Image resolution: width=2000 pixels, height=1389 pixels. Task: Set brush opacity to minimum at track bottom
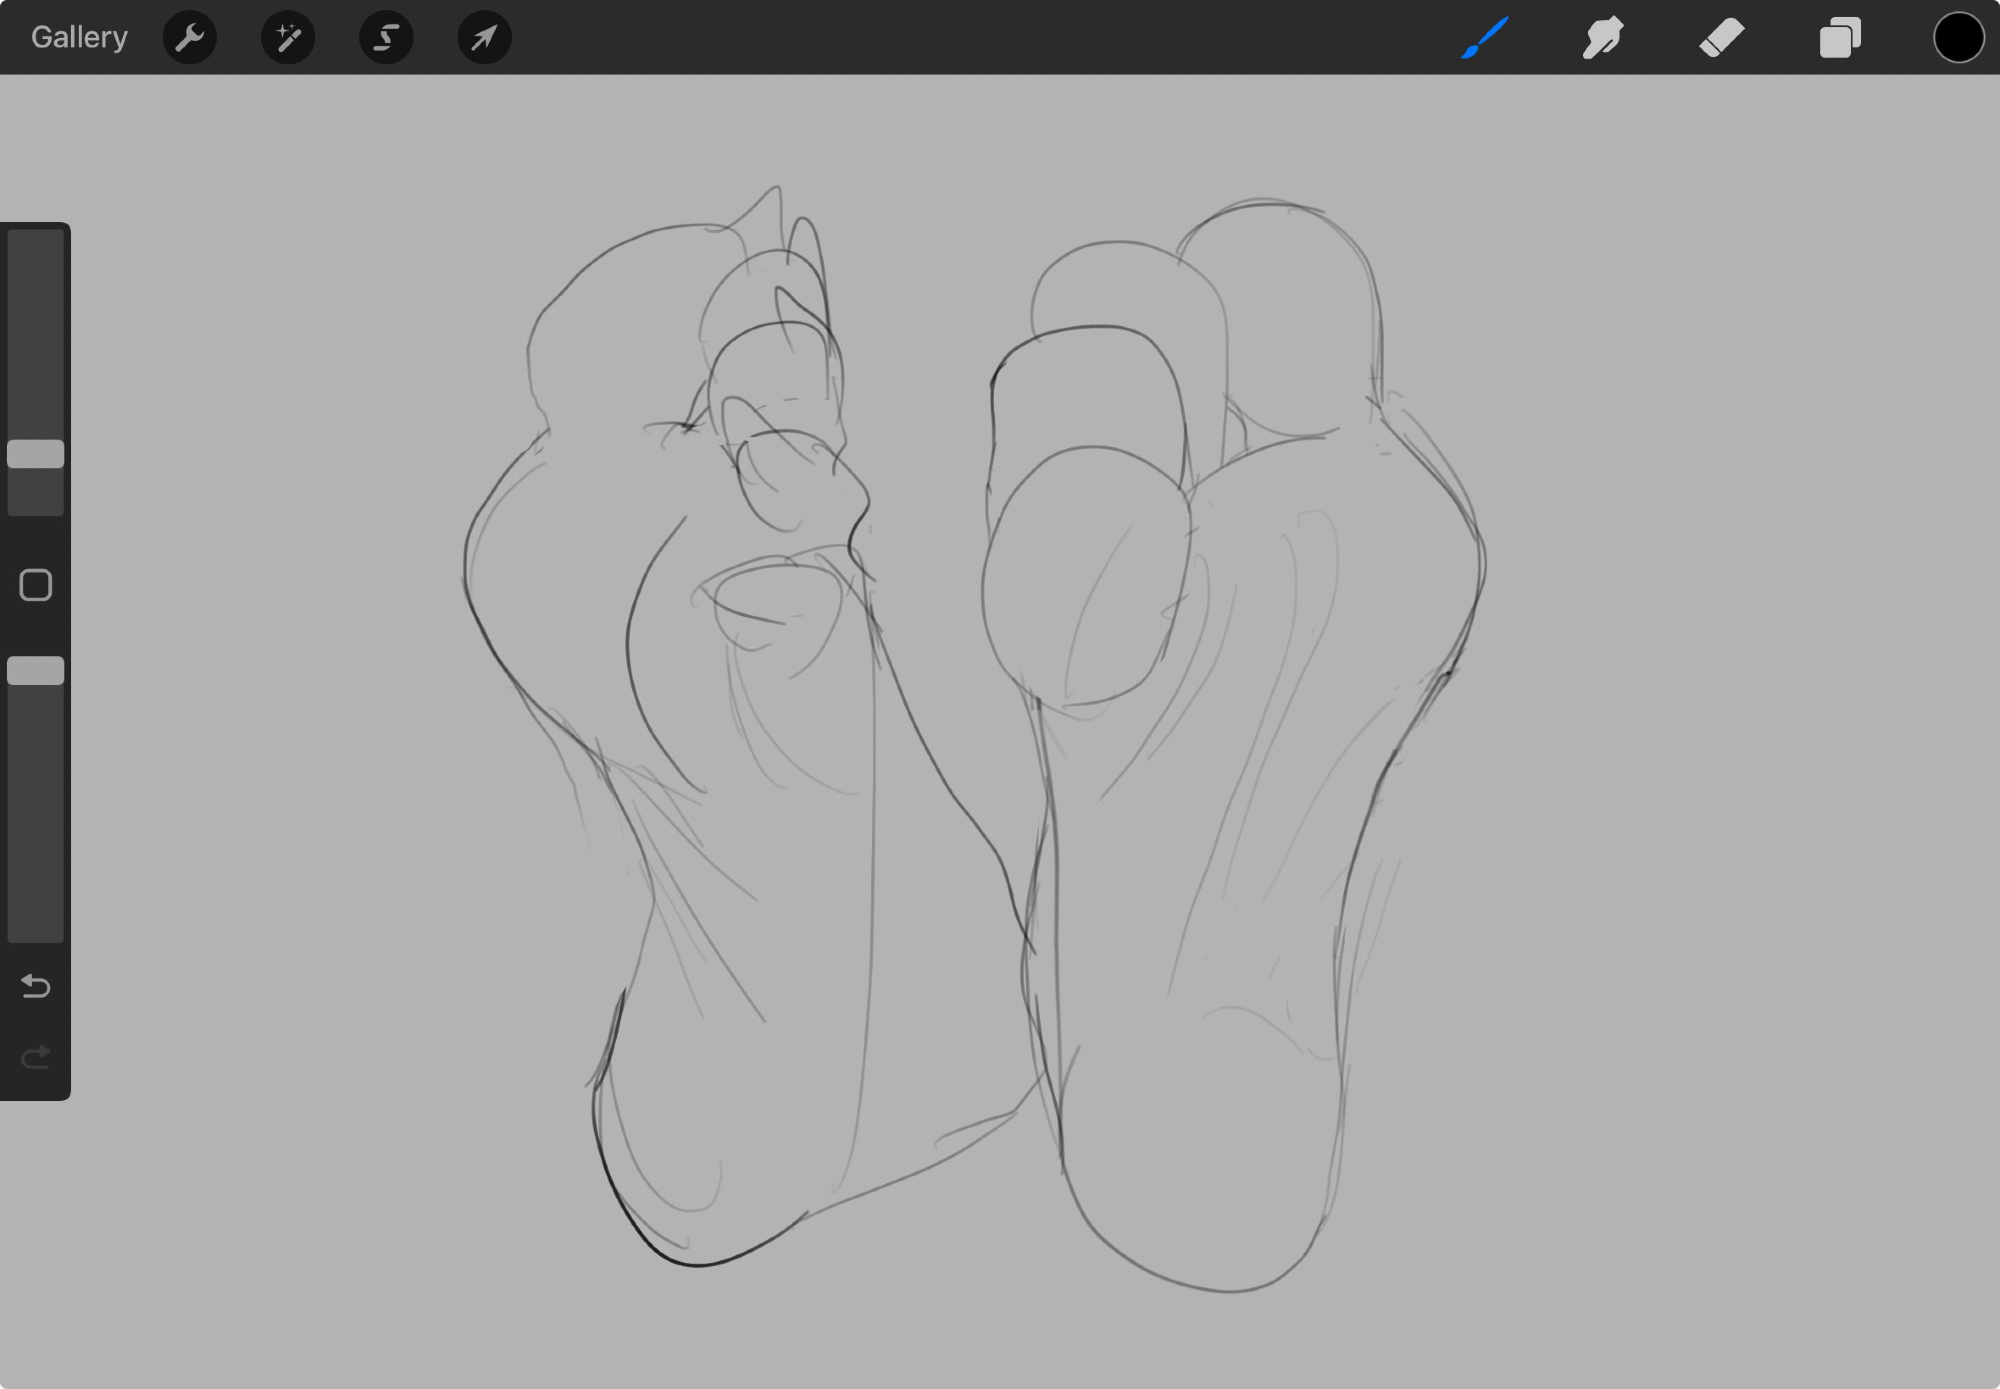(x=36, y=936)
